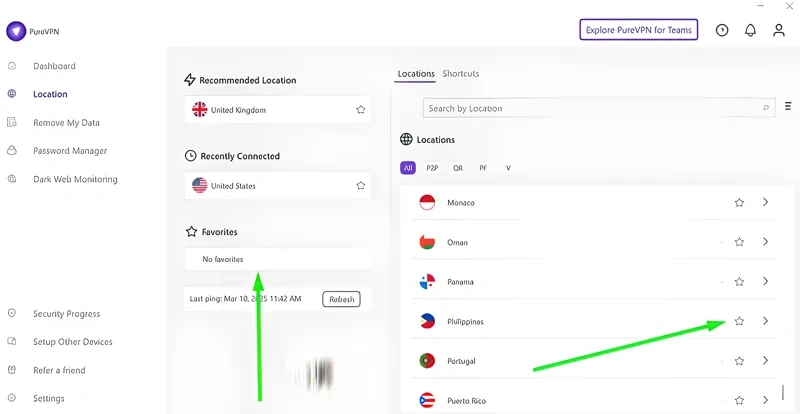Click the Philippines flag icon
This screenshot has width=800, height=414.
[x=427, y=321]
